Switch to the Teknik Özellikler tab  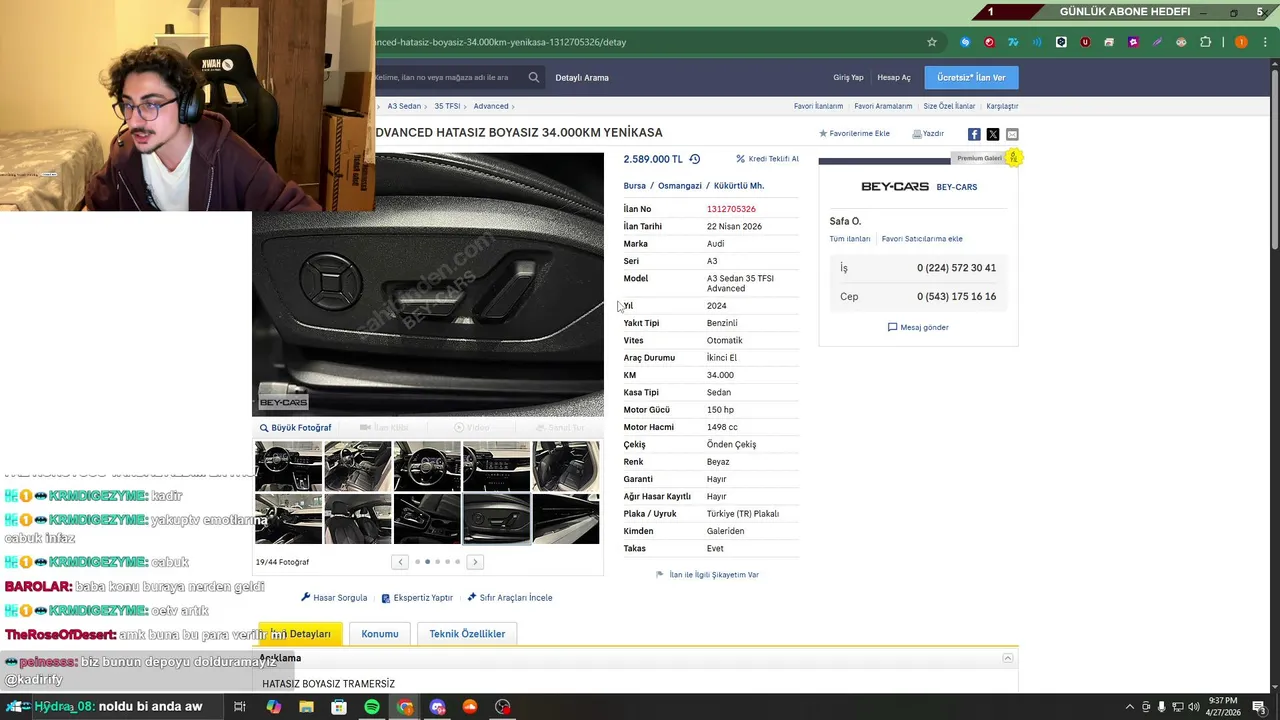pos(467,634)
